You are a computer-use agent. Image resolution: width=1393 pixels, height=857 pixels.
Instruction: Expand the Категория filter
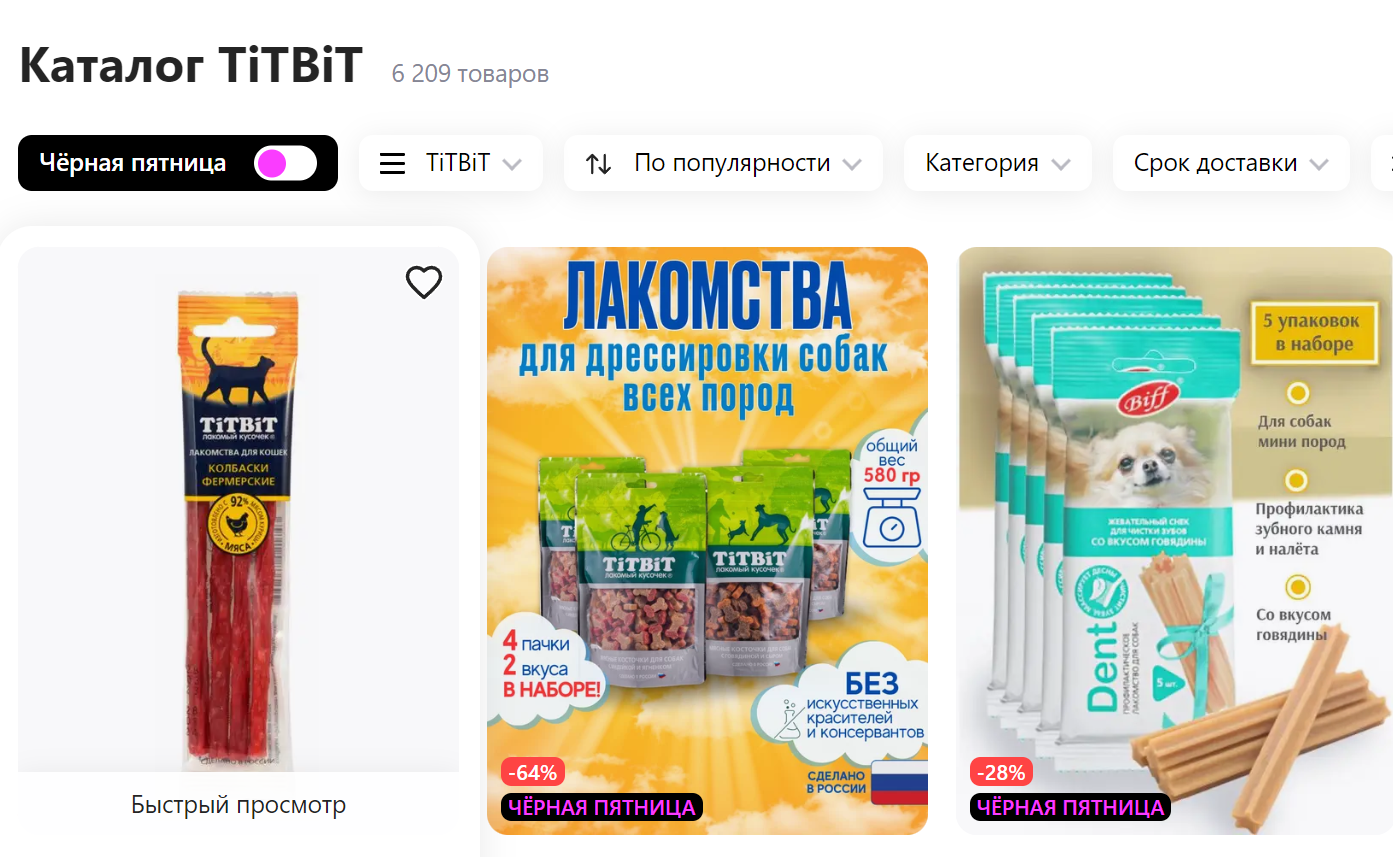[x=997, y=163]
